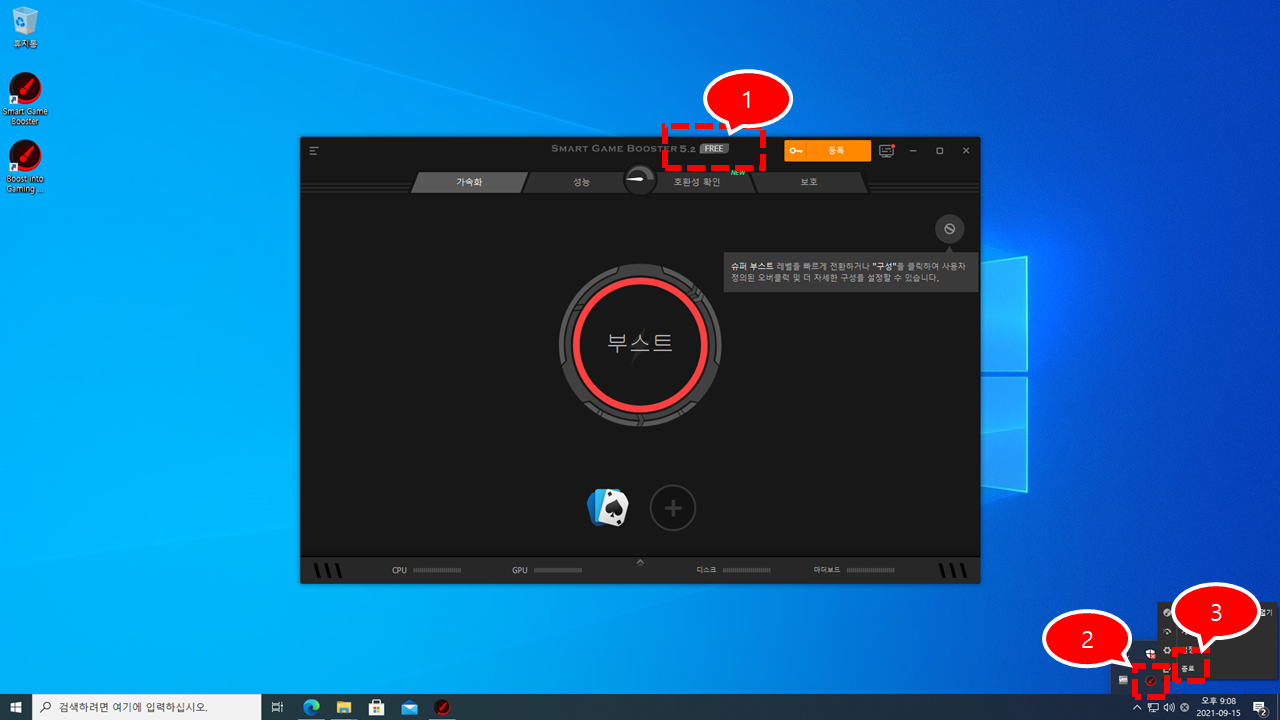Click Smart Game Booster tray overflow icon
The image size is (1280, 720).
tap(1150, 681)
